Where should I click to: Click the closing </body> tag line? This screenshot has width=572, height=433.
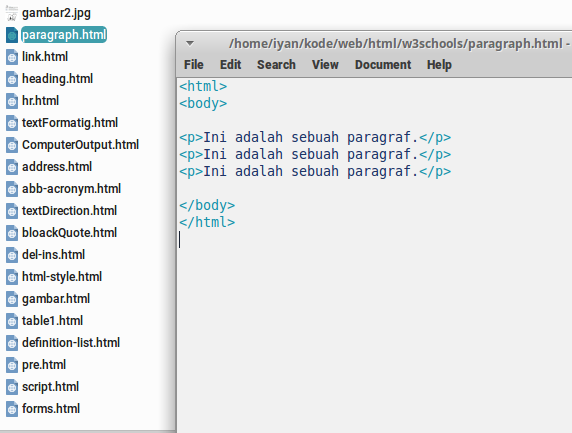point(207,205)
